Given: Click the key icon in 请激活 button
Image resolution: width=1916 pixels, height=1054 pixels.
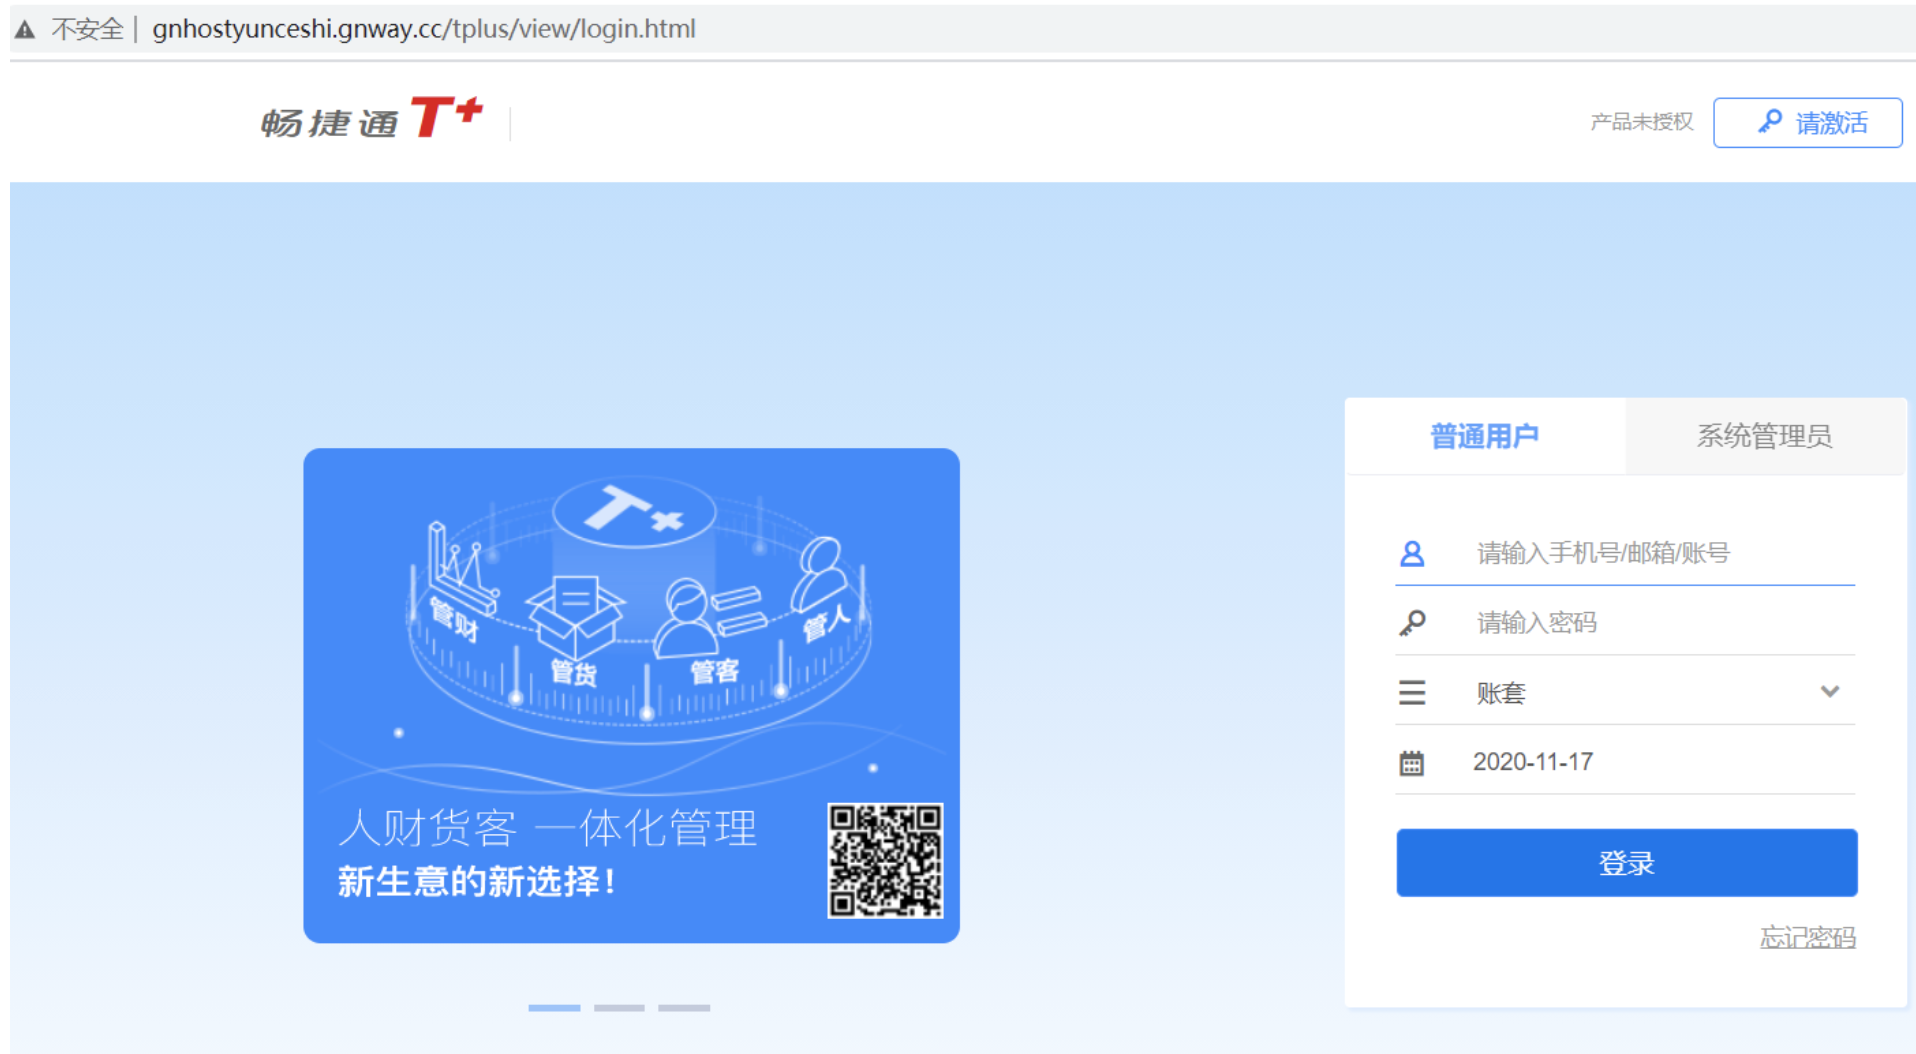Looking at the screenshot, I should pyautogui.click(x=1770, y=121).
